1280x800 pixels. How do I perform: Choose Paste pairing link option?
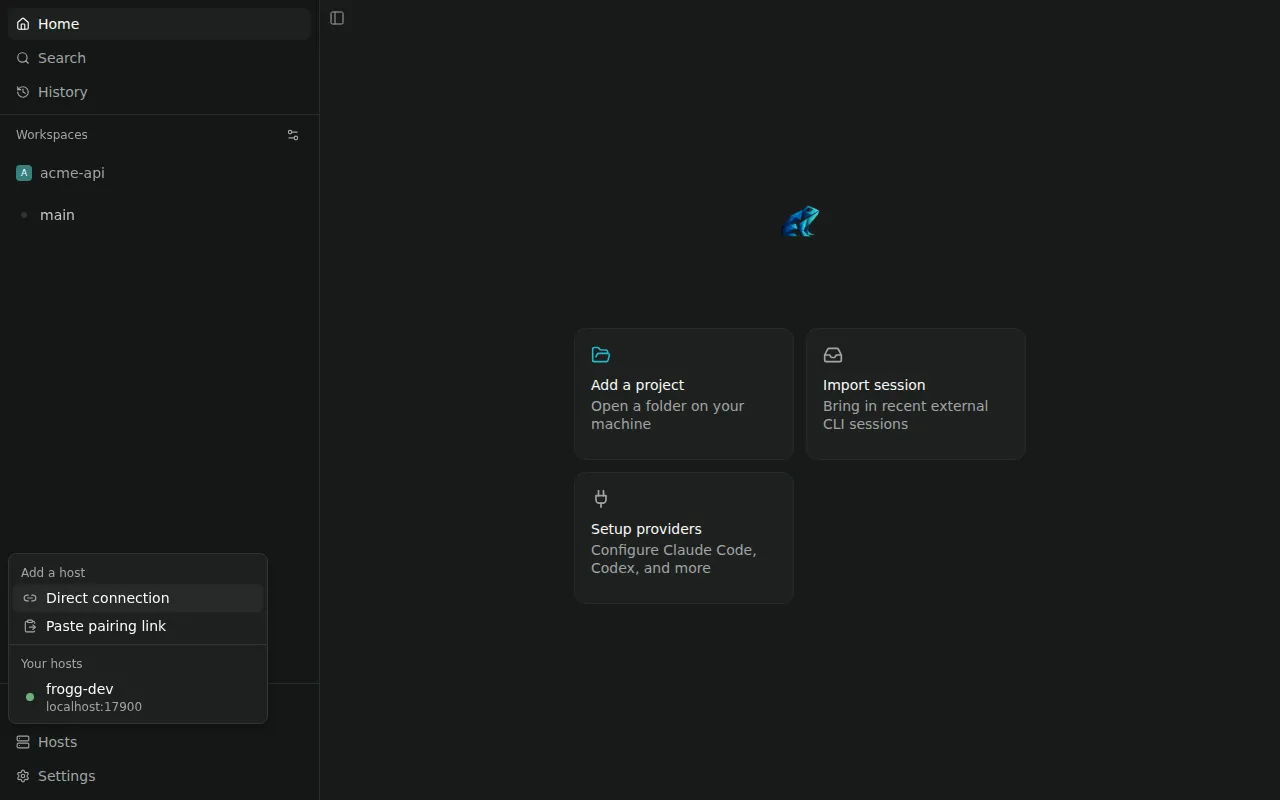tap(138, 626)
